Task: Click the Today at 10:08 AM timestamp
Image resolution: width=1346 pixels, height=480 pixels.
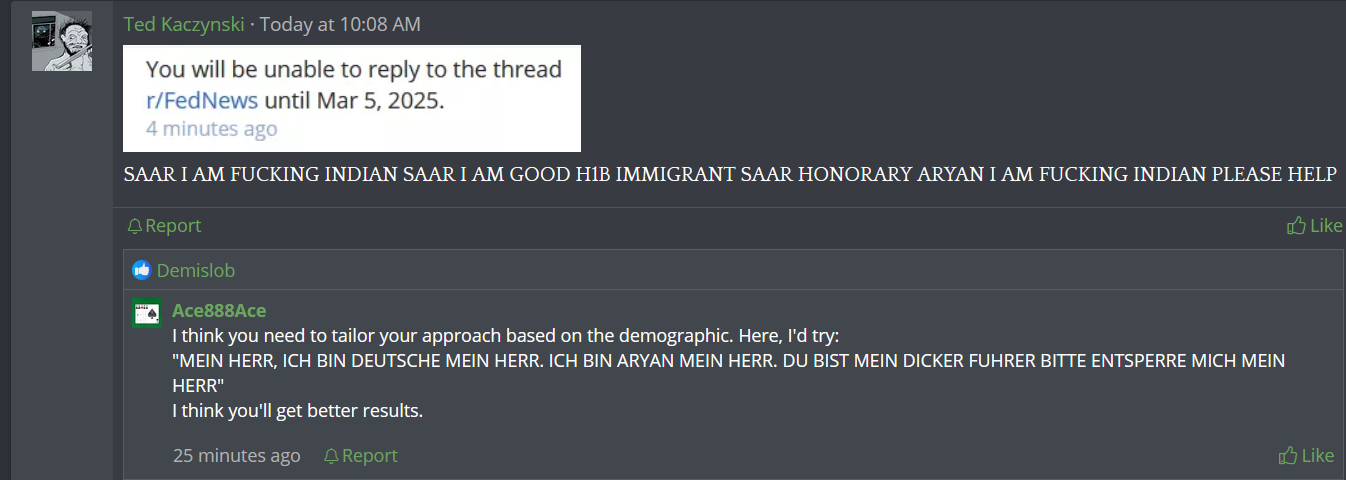Action: (340, 24)
